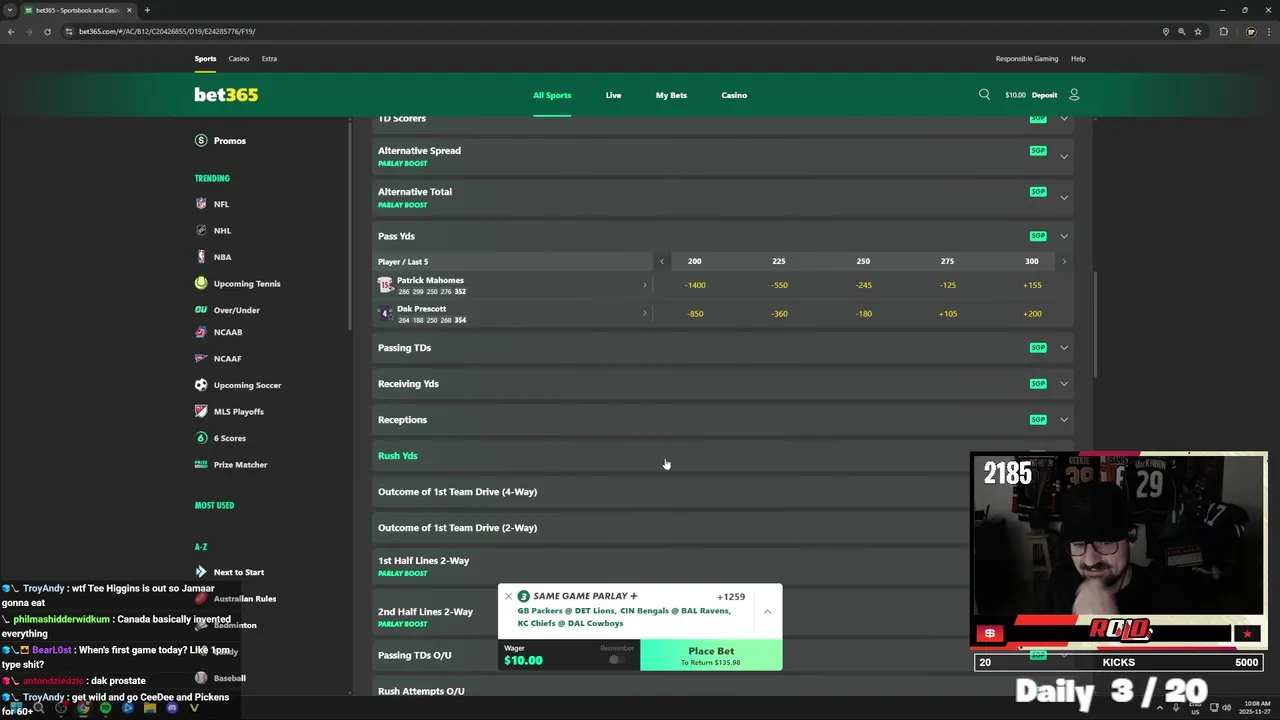The height and width of the screenshot is (720, 1280).
Task: Expand Patrick Mahomes player details arrow
Action: click(644, 285)
